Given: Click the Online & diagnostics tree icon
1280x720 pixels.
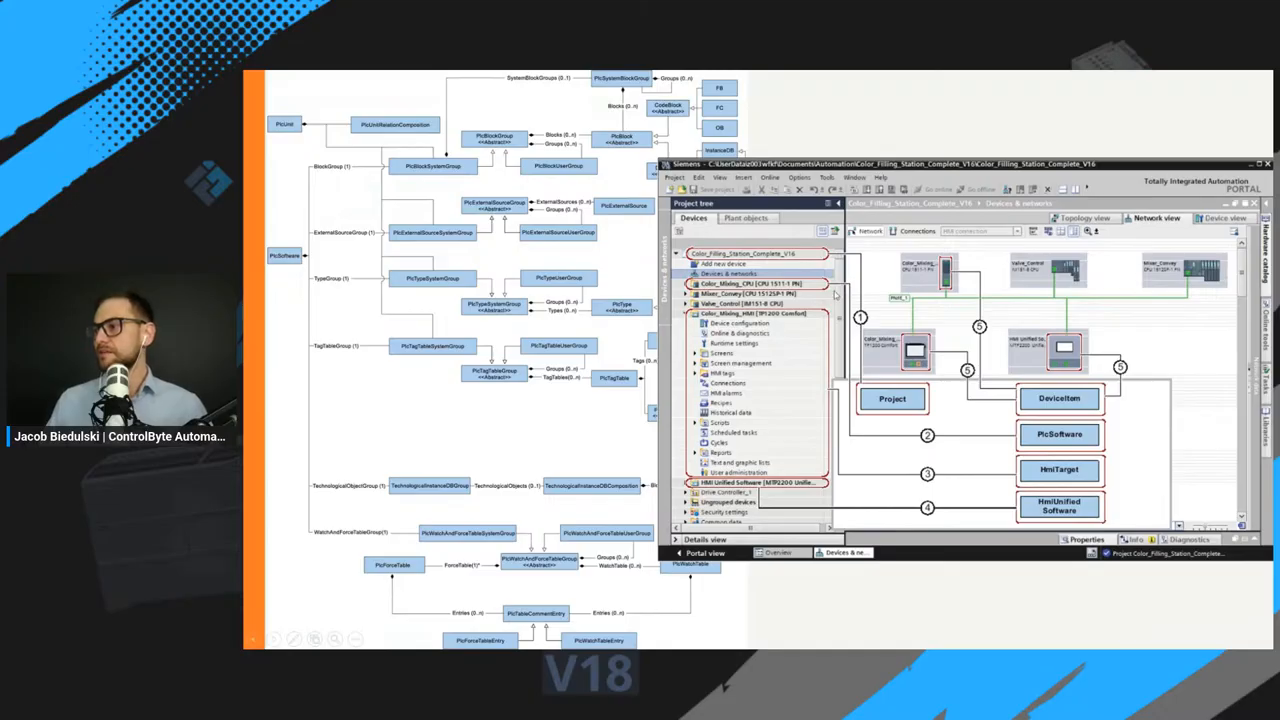Looking at the screenshot, I should 704,333.
